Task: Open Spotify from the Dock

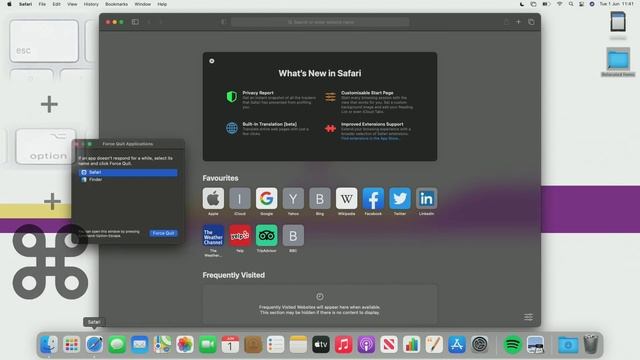Action: (x=513, y=344)
